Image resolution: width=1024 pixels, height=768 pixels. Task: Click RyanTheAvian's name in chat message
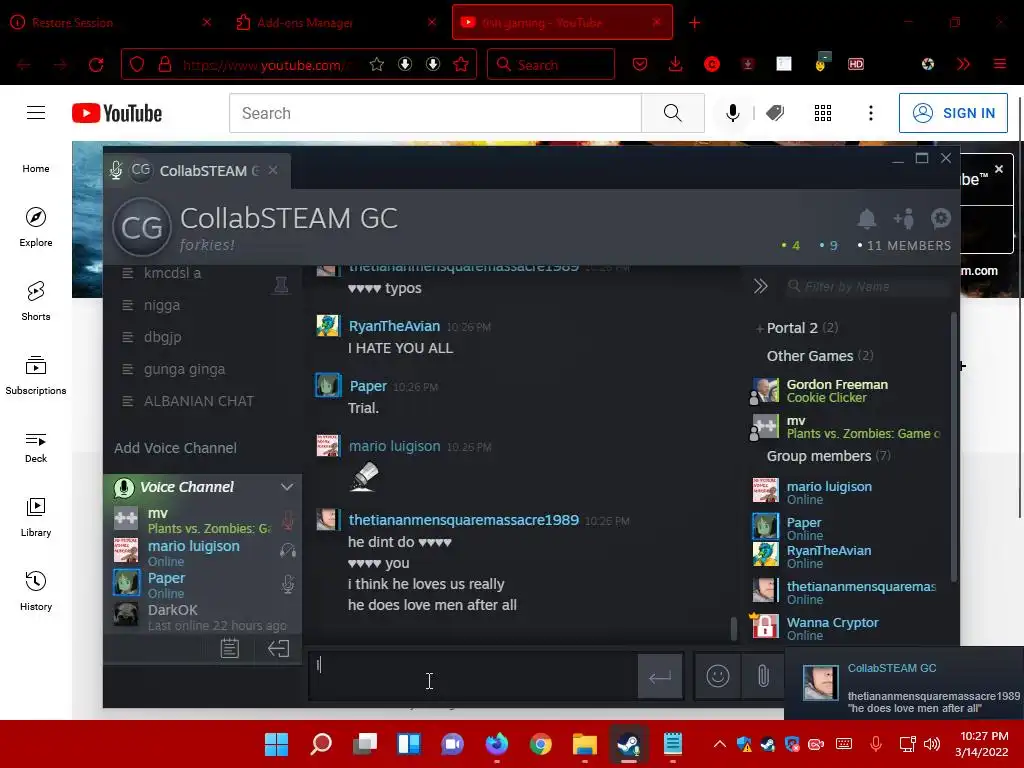pyautogui.click(x=394, y=326)
